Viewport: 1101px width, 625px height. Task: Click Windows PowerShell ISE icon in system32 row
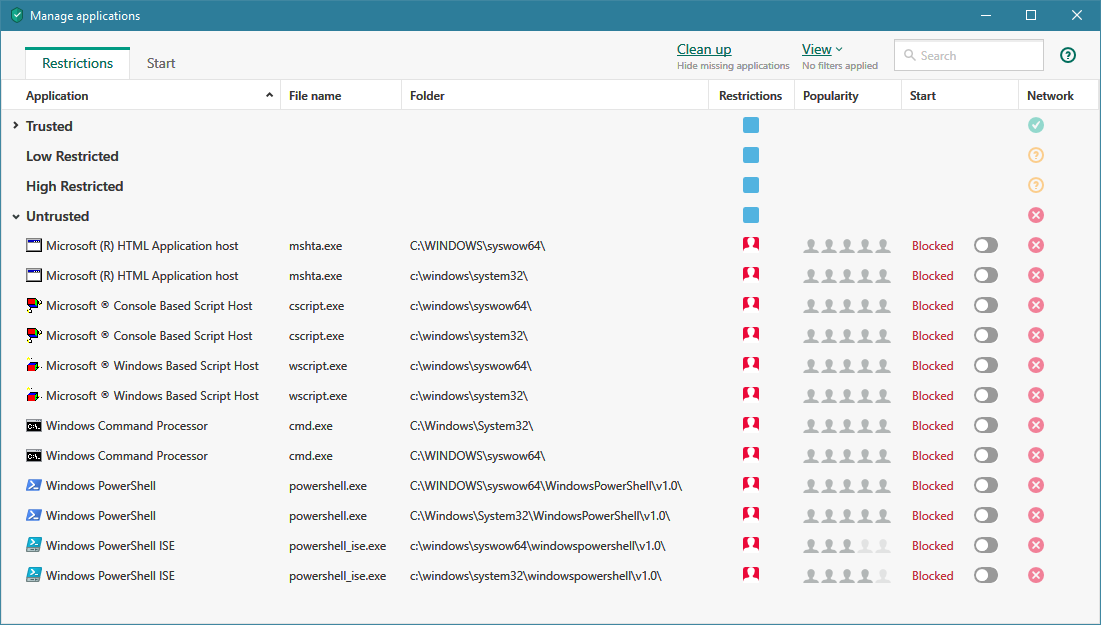click(x=34, y=575)
